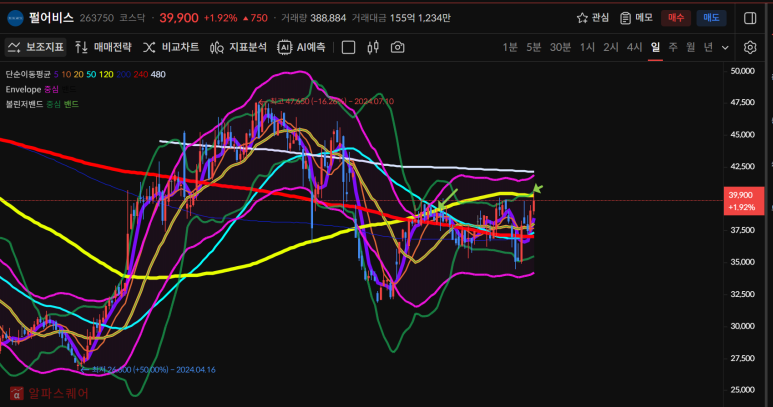Toggle the 200-period moving average

124,74
